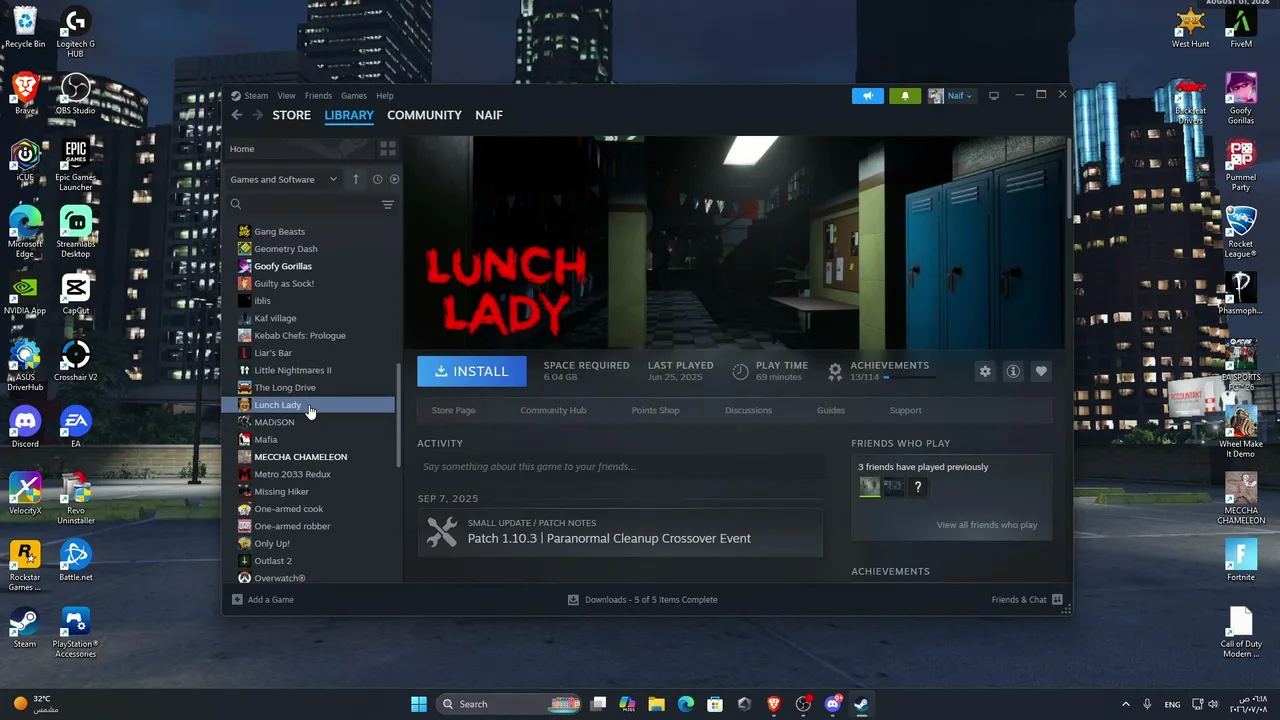Viewport: 1280px width, 720px height.
Task: Switch to the COMMUNITY tab
Action: coord(424,115)
